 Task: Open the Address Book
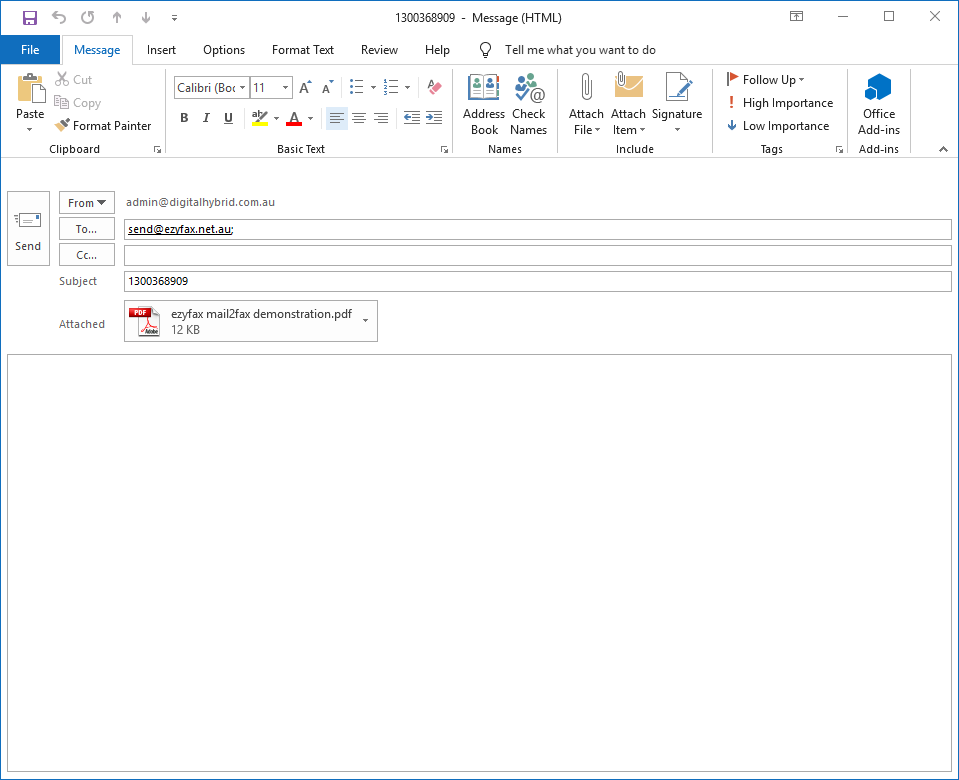[484, 104]
